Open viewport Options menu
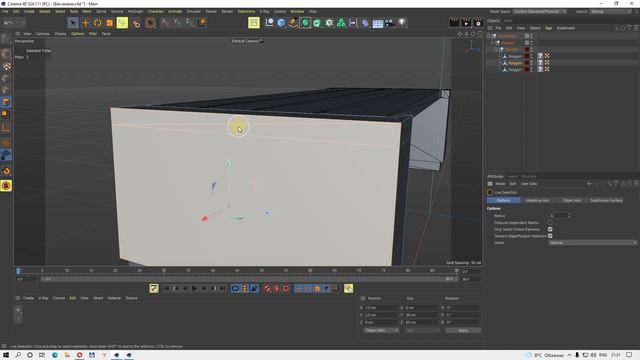 [78, 34]
